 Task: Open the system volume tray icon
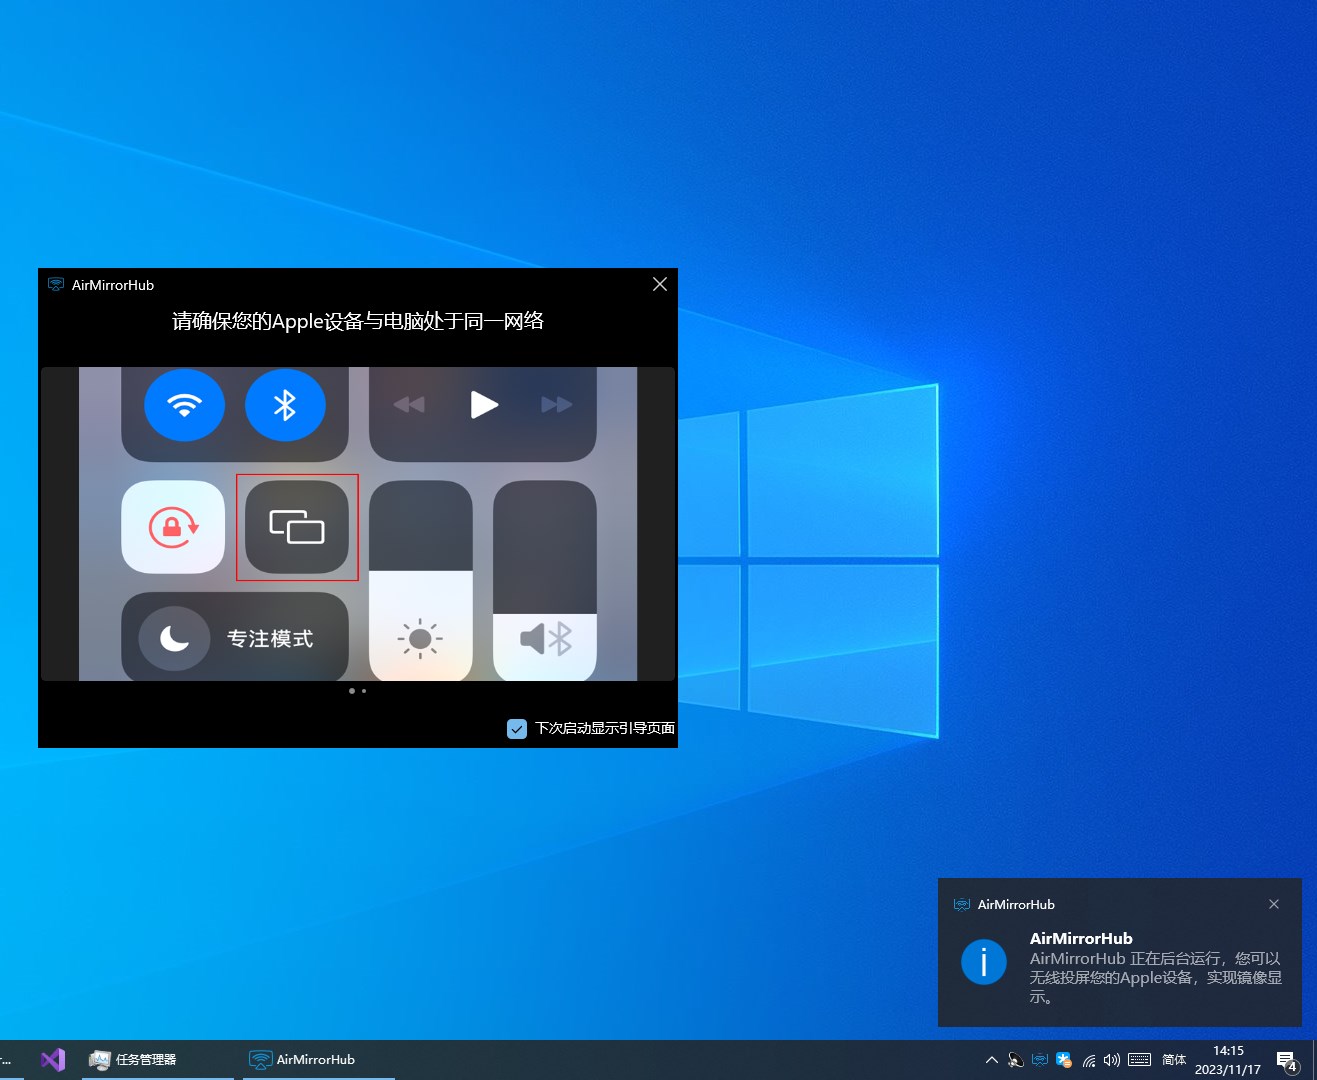tap(1112, 1060)
